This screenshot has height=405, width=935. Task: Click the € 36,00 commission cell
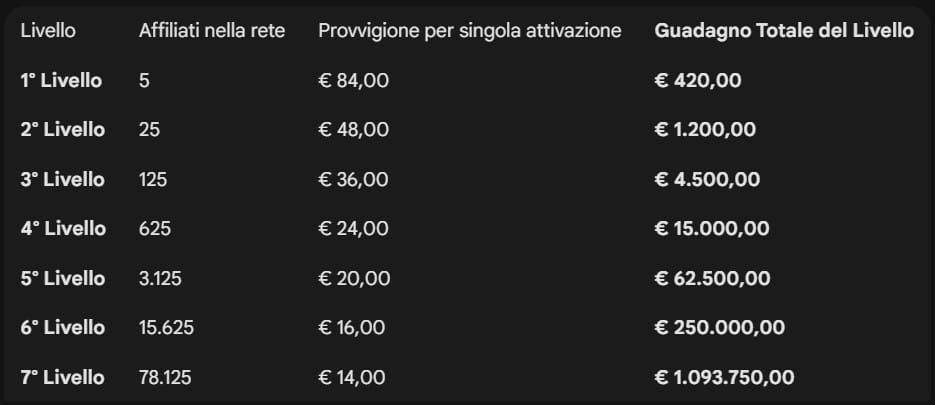point(353,180)
